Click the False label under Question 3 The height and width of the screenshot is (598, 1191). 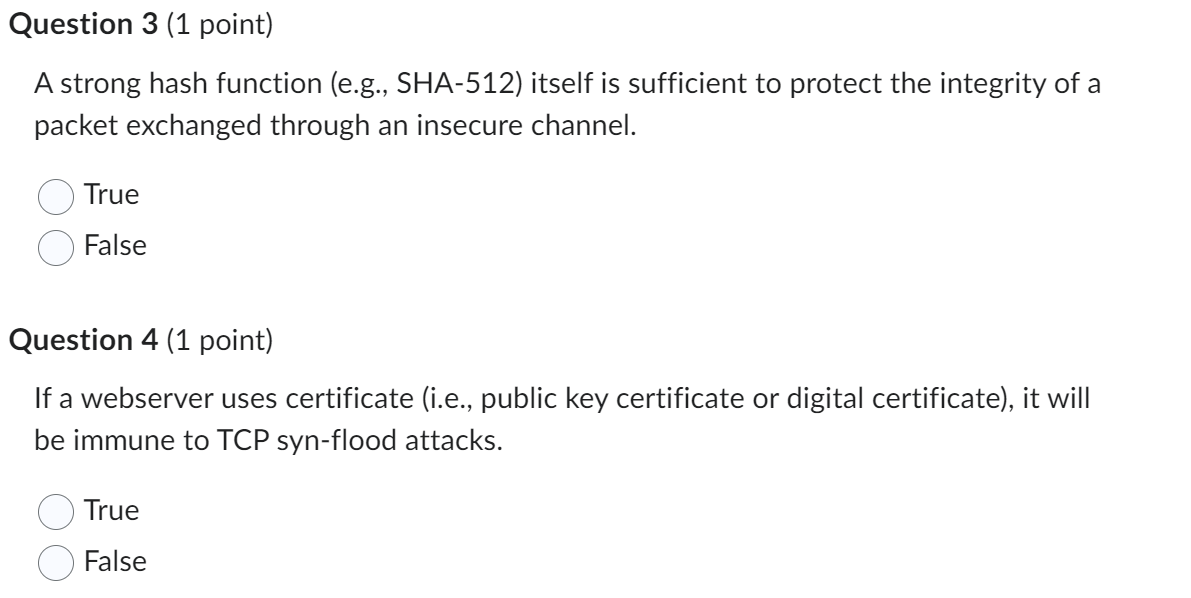point(118,244)
